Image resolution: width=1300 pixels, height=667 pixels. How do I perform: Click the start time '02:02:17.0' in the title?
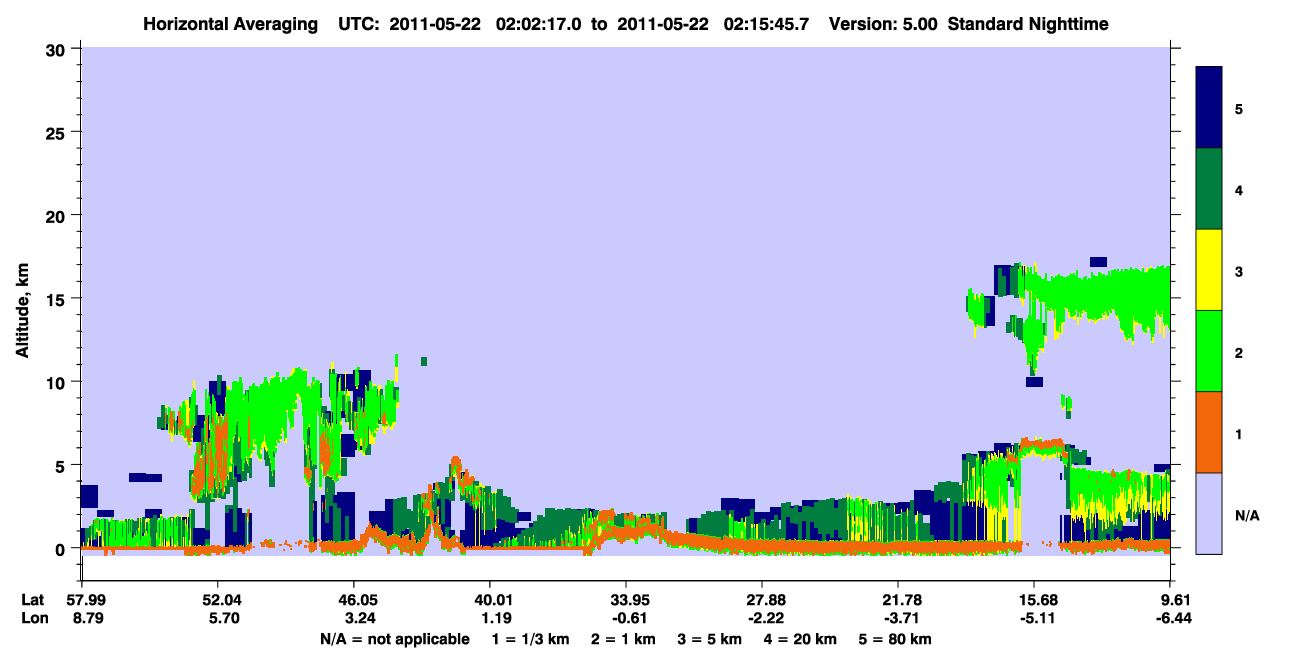[546, 24]
